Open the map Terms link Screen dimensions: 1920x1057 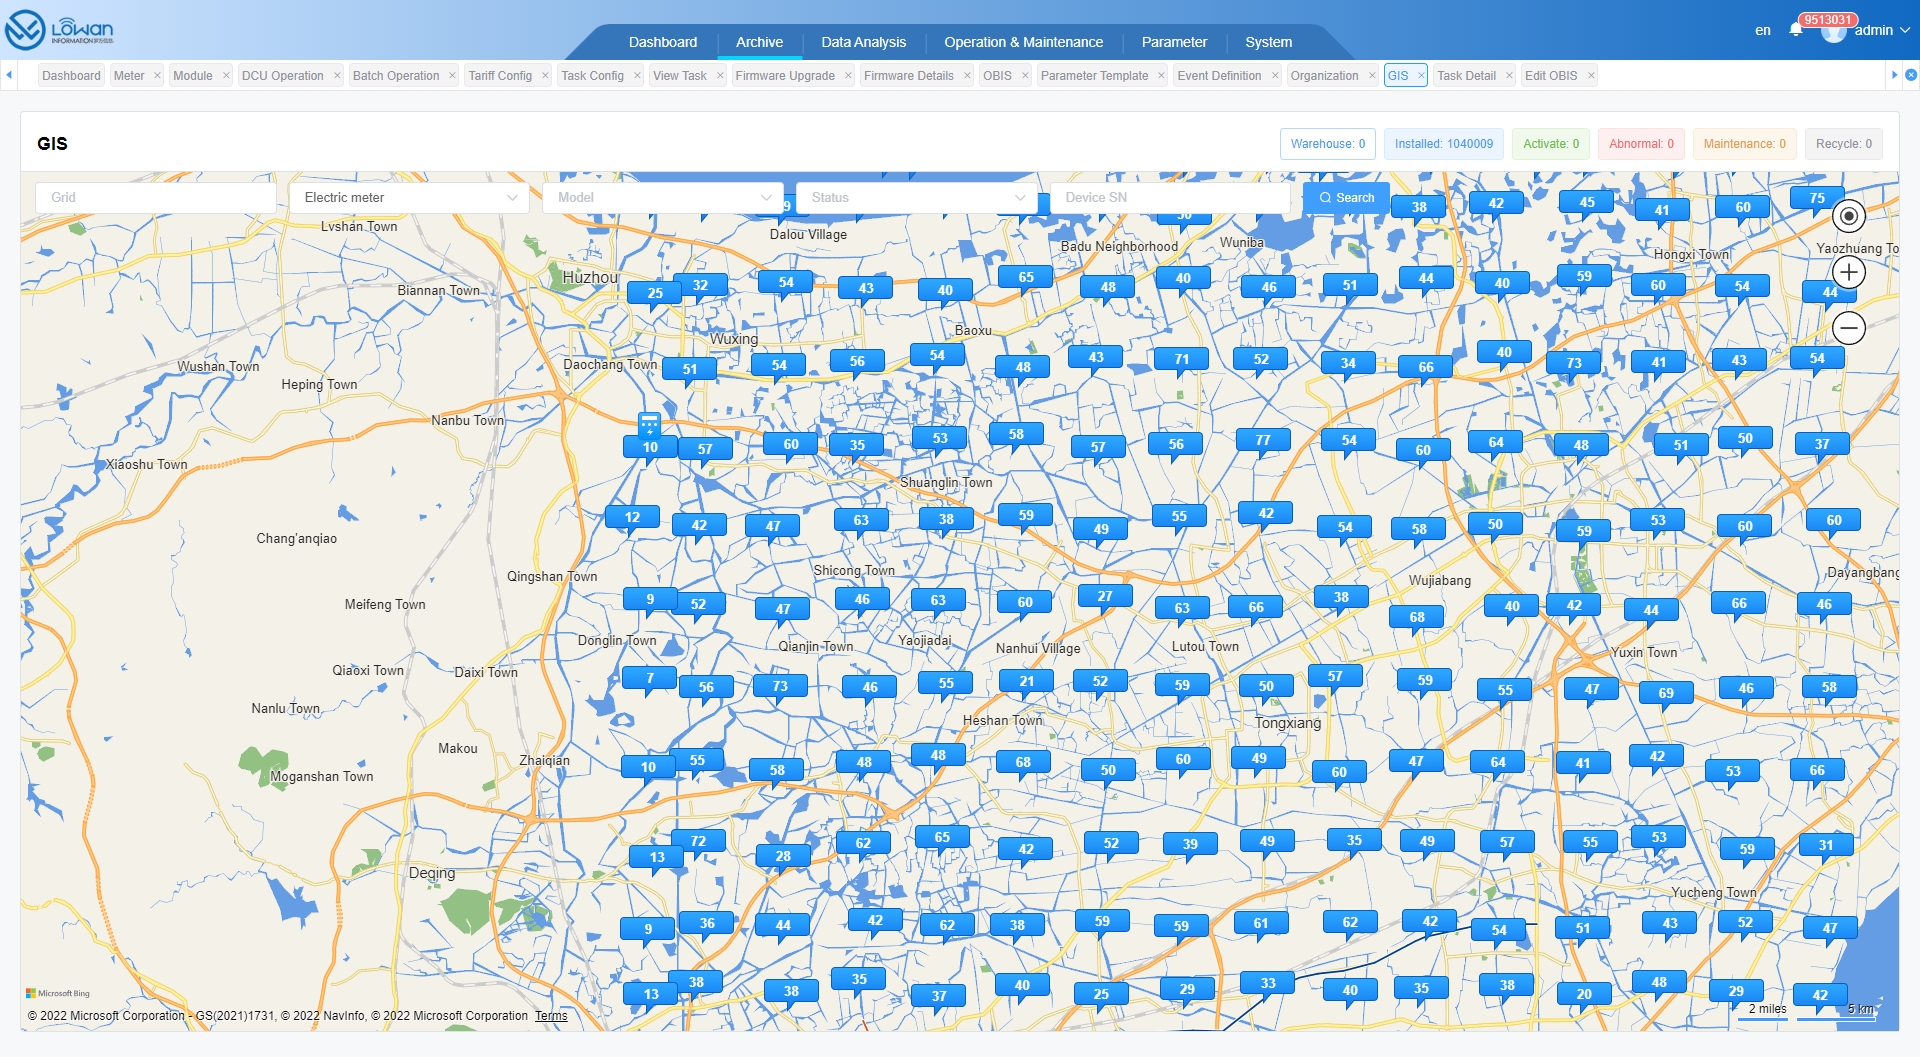pos(551,1016)
